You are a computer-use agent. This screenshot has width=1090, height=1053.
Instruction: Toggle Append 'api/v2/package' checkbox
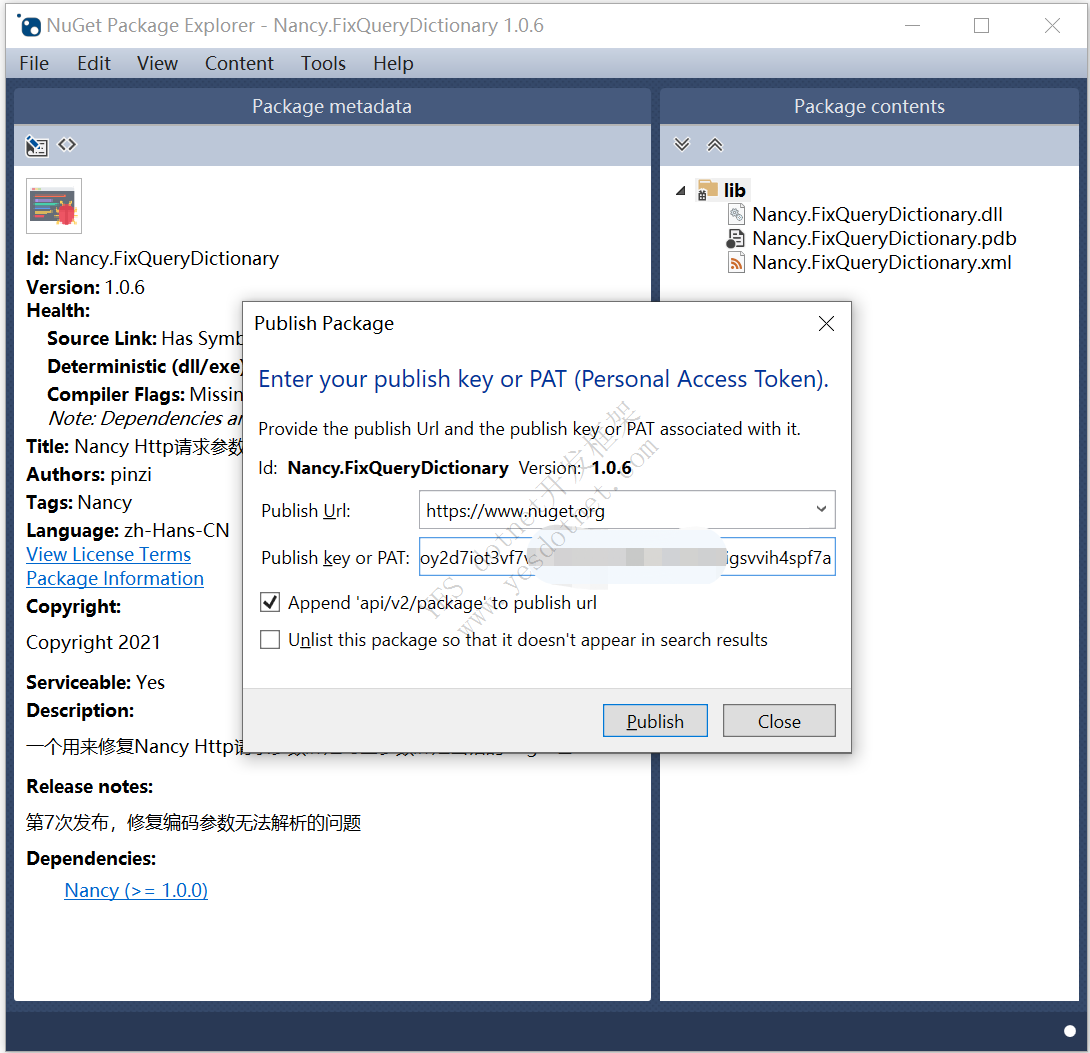point(270,602)
